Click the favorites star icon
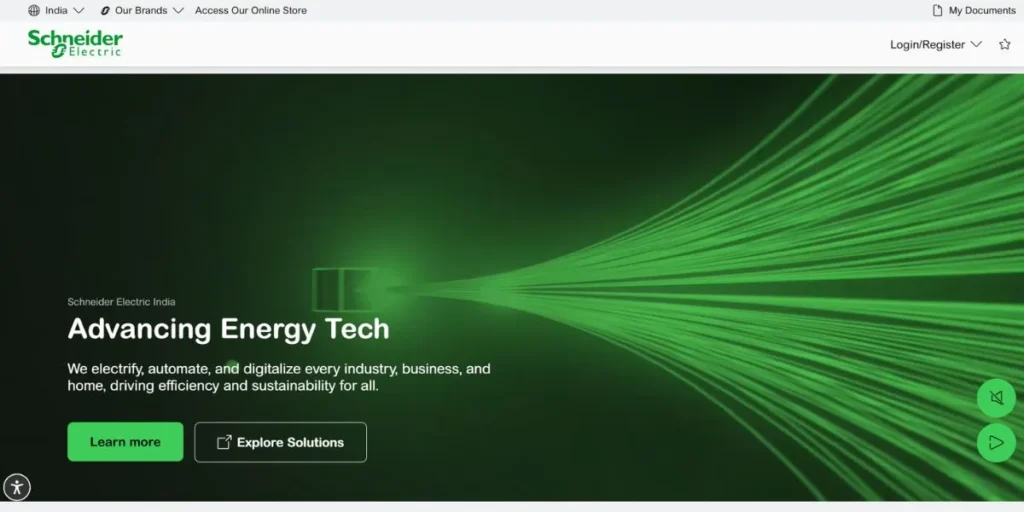This screenshot has height=512, width=1024. [x=1005, y=44]
